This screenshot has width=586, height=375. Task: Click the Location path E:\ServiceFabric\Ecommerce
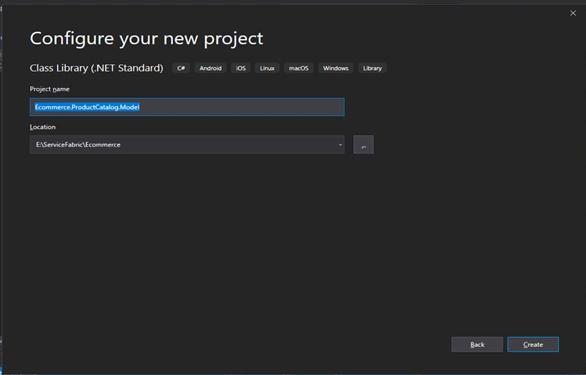(x=78, y=145)
